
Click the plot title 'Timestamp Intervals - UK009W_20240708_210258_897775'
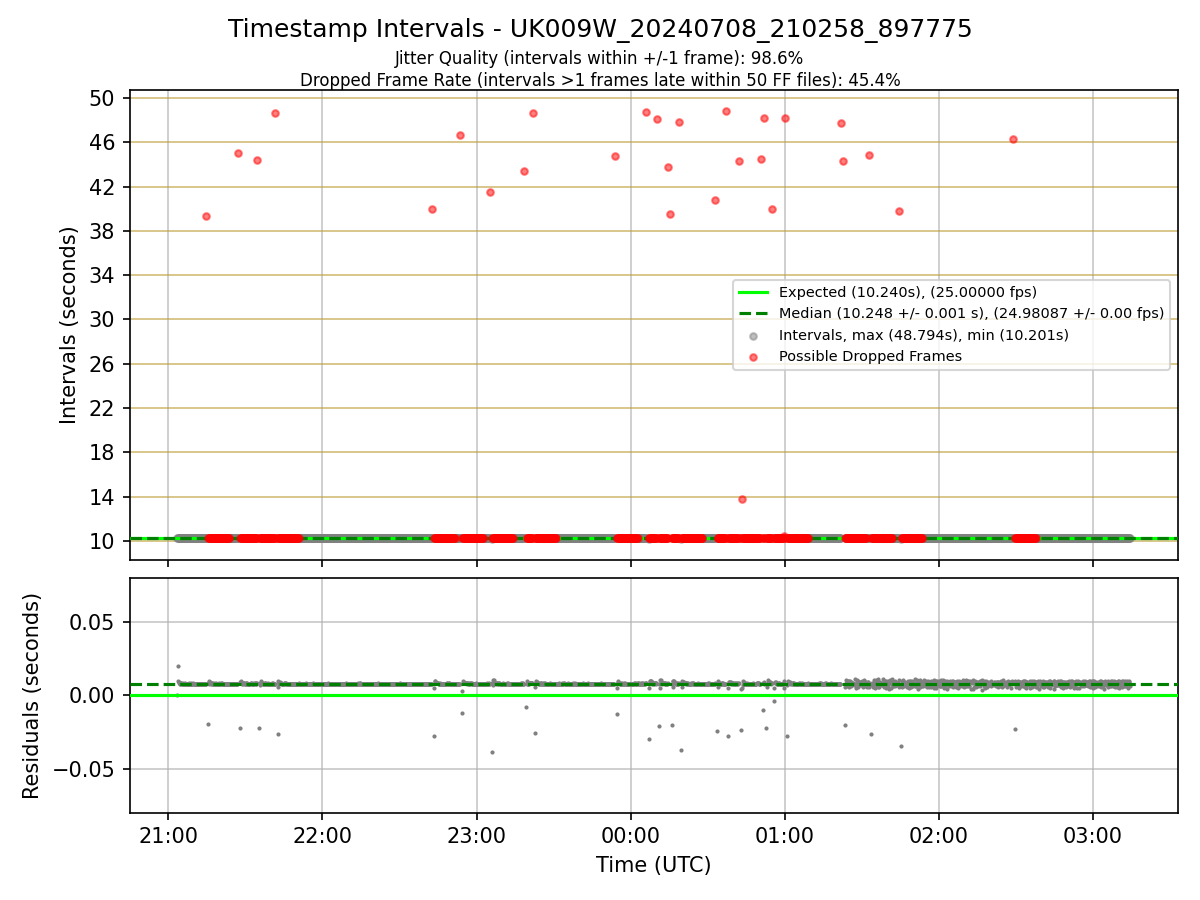point(600,29)
